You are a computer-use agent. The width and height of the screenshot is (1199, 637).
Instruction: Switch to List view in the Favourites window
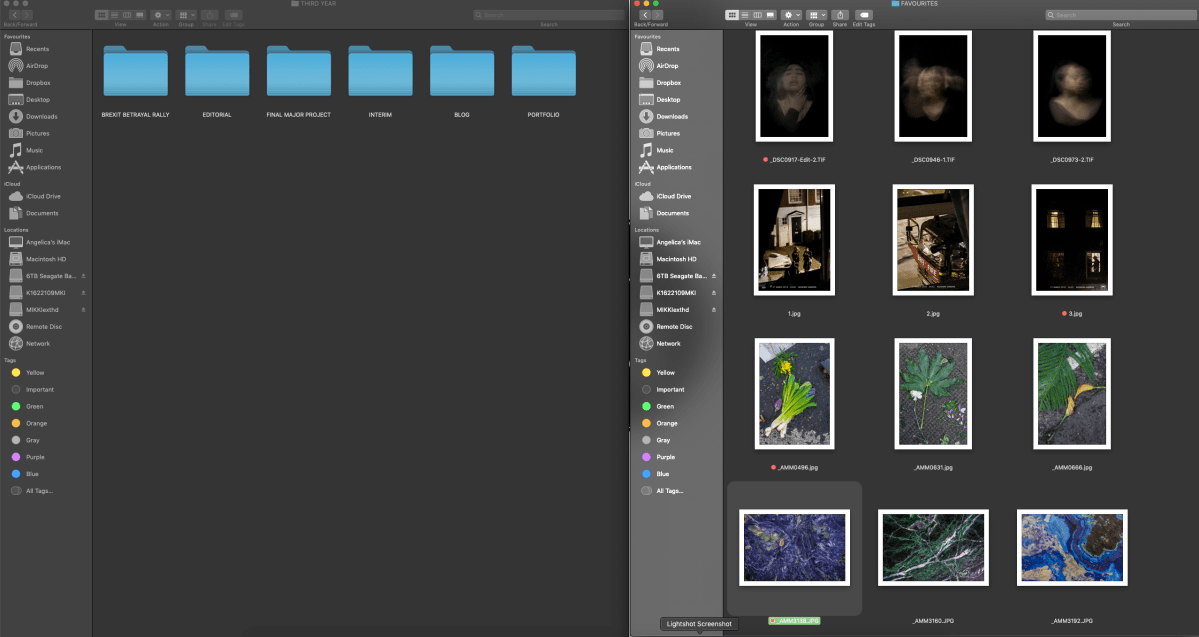[744, 15]
